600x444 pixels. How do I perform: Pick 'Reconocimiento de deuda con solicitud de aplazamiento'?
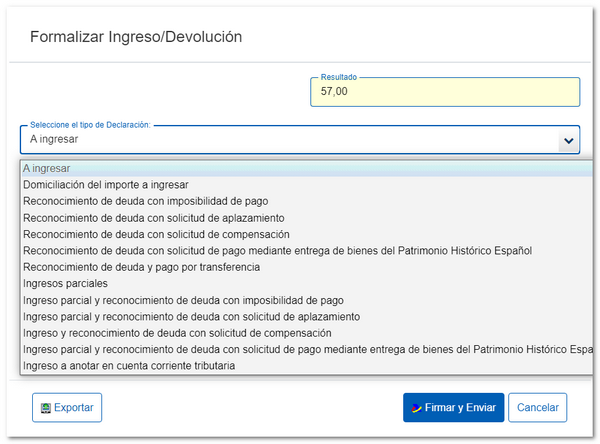pos(153,218)
